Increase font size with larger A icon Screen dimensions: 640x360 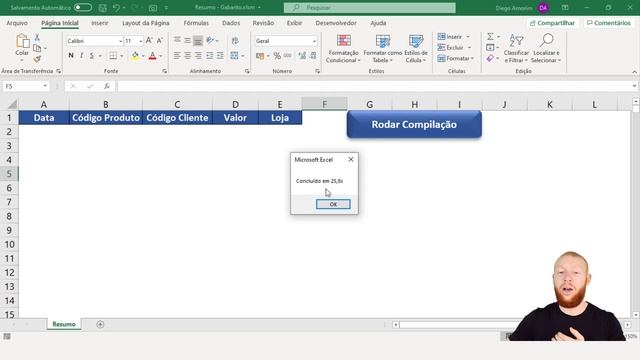click(149, 40)
